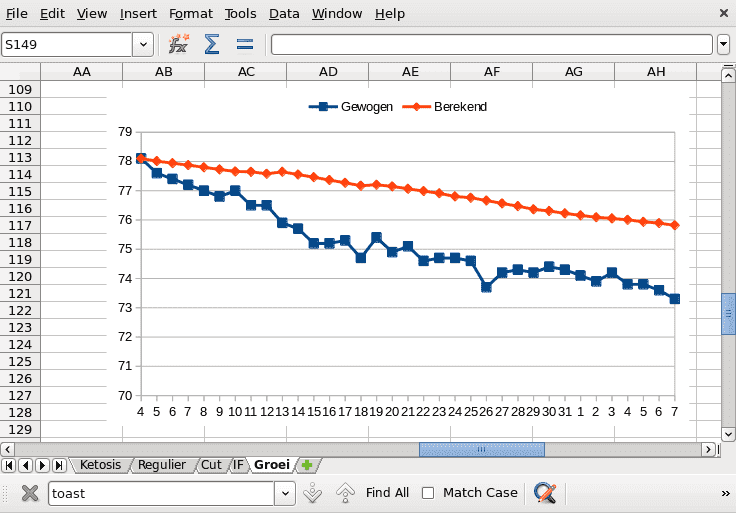Viewport: 736px width, 513px height.
Task: Open the Insert menu
Action: pyautogui.click(x=138, y=14)
